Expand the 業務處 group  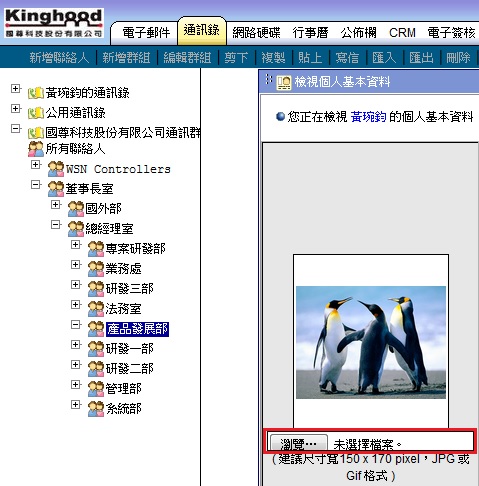[76, 265]
